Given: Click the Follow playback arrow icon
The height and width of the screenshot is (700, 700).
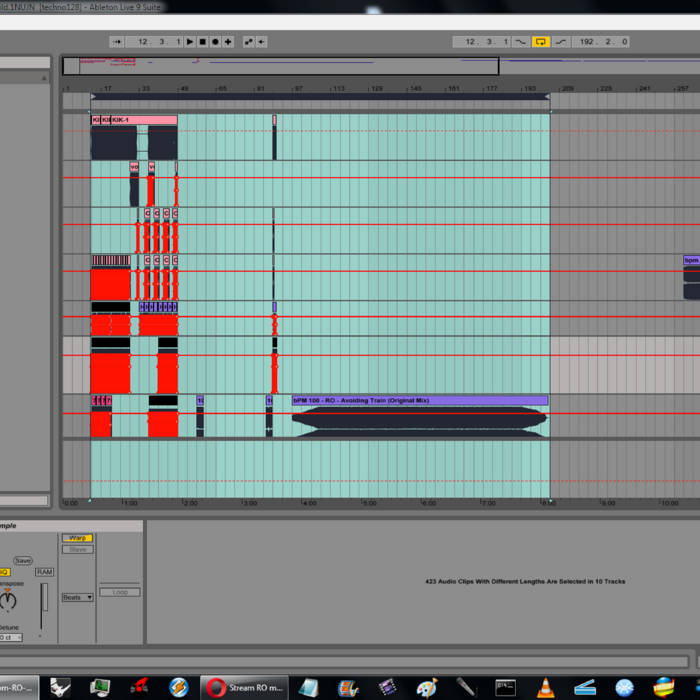Looking at the screenshot, I should [116, 42].
